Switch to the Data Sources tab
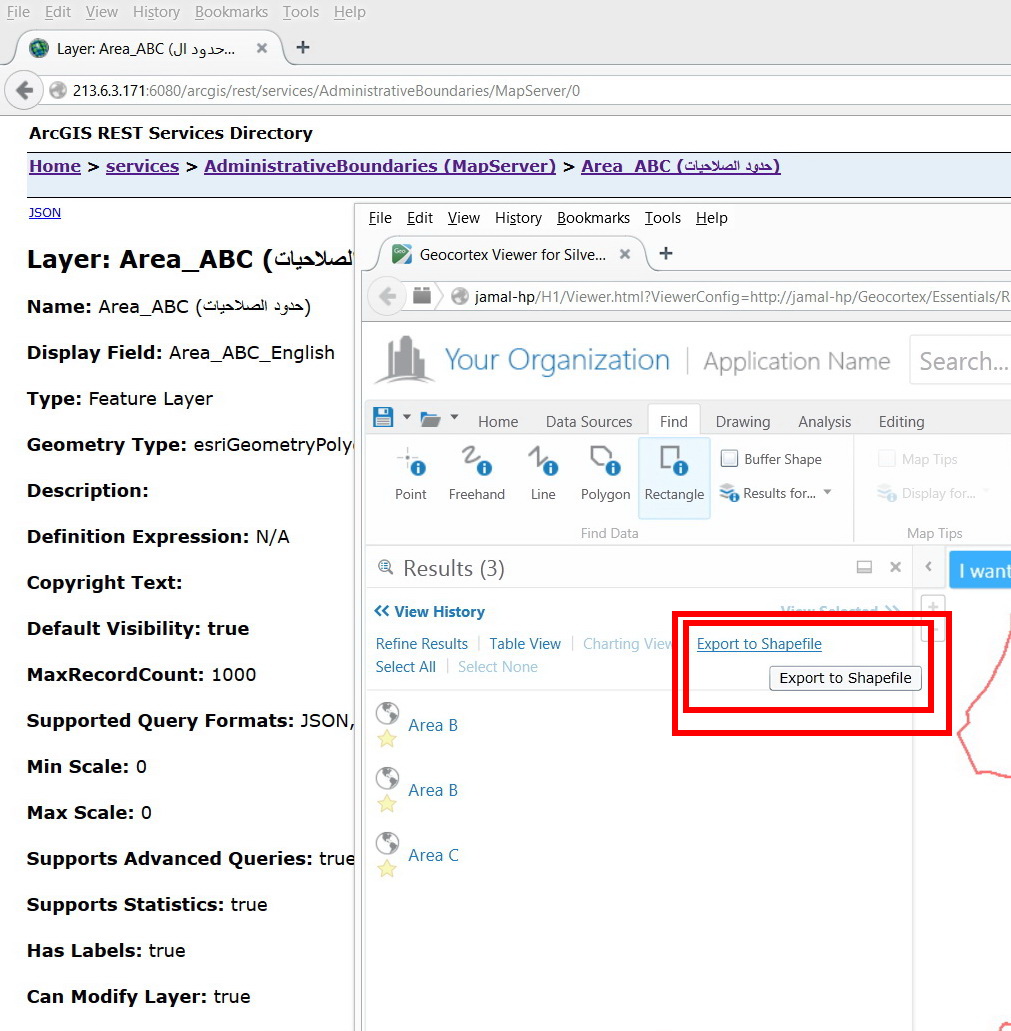The height and width of the screenshot is (1031, 1011). point(589,421)
